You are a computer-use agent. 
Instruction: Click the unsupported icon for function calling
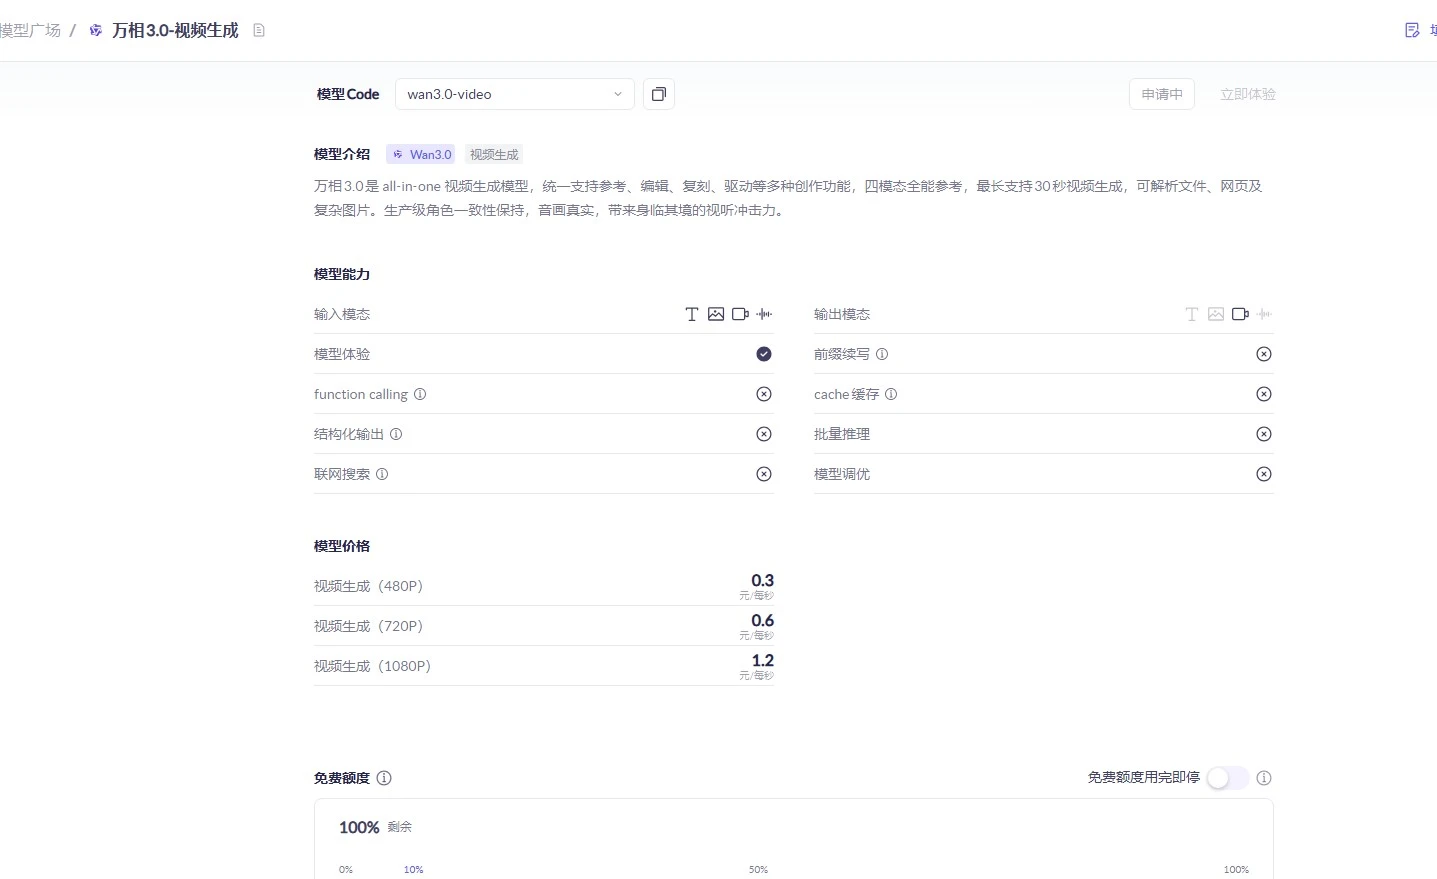(764, 394)
